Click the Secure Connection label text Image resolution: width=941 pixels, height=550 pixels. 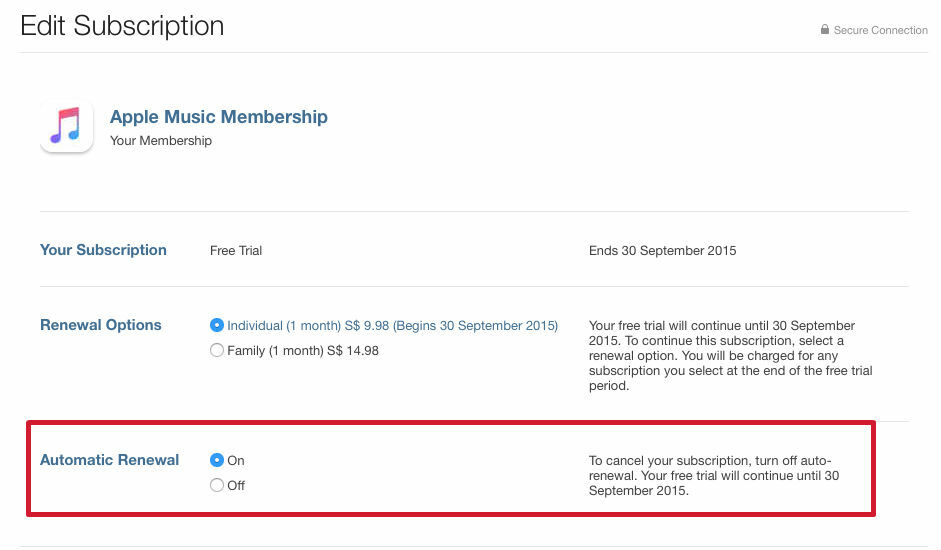tap(880, 30)
